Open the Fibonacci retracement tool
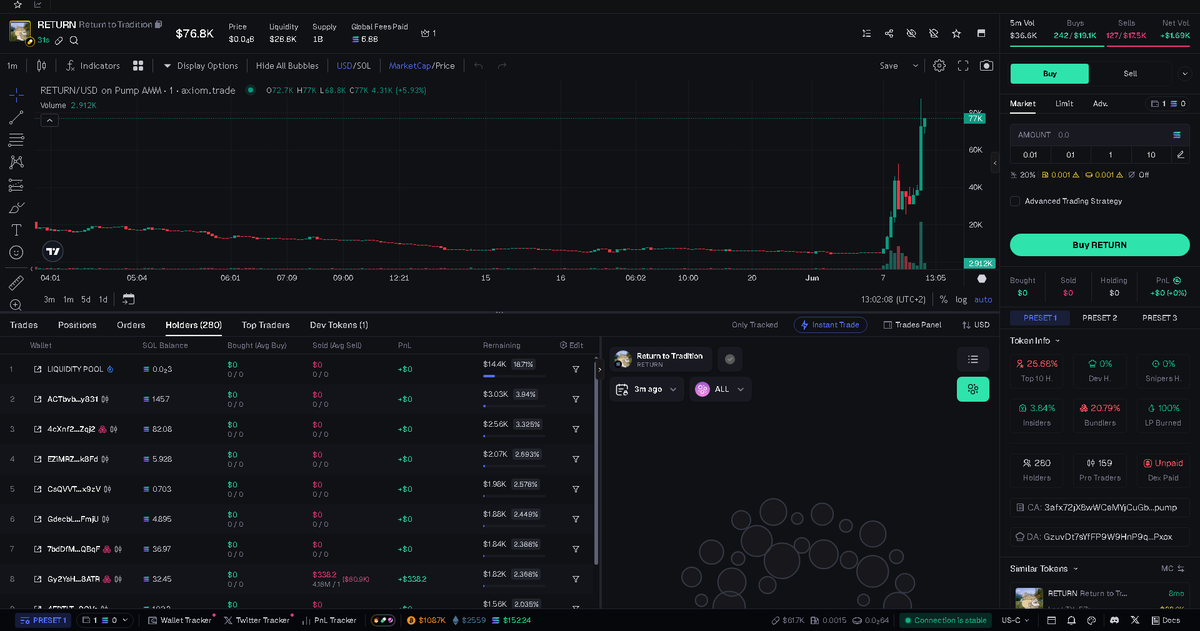Screen dimensions: 1200x631 [16, 139]
